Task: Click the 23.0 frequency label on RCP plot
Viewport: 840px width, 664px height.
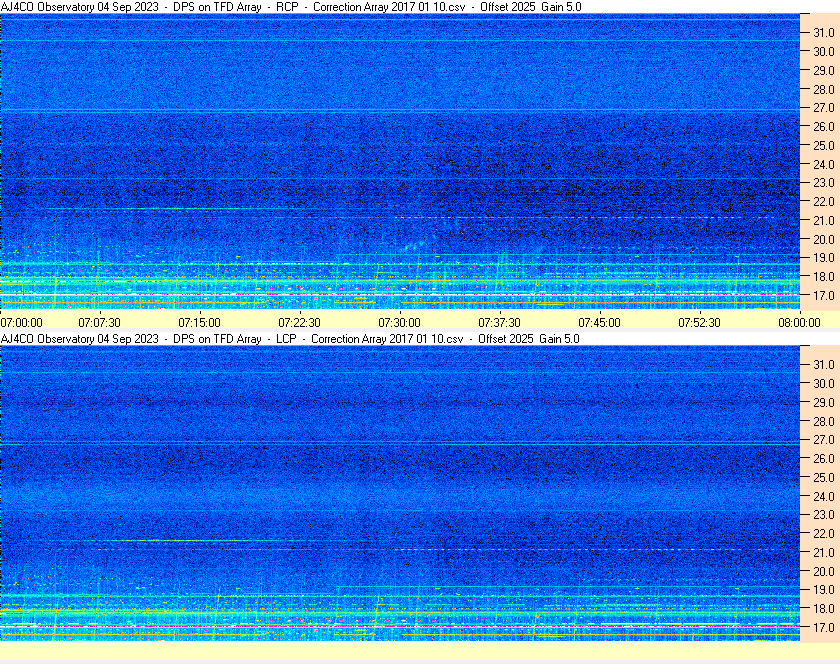Action: (824, 183)
